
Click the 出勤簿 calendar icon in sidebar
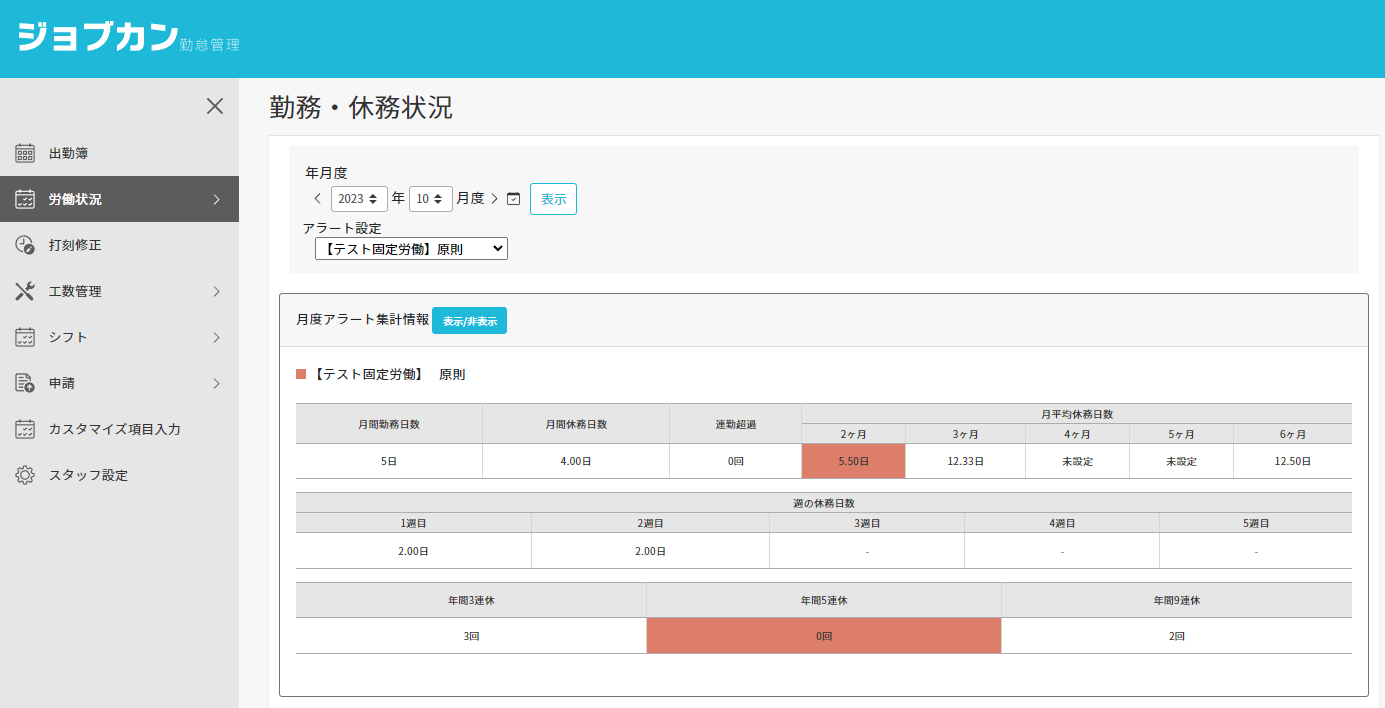(x=25, y=153)
